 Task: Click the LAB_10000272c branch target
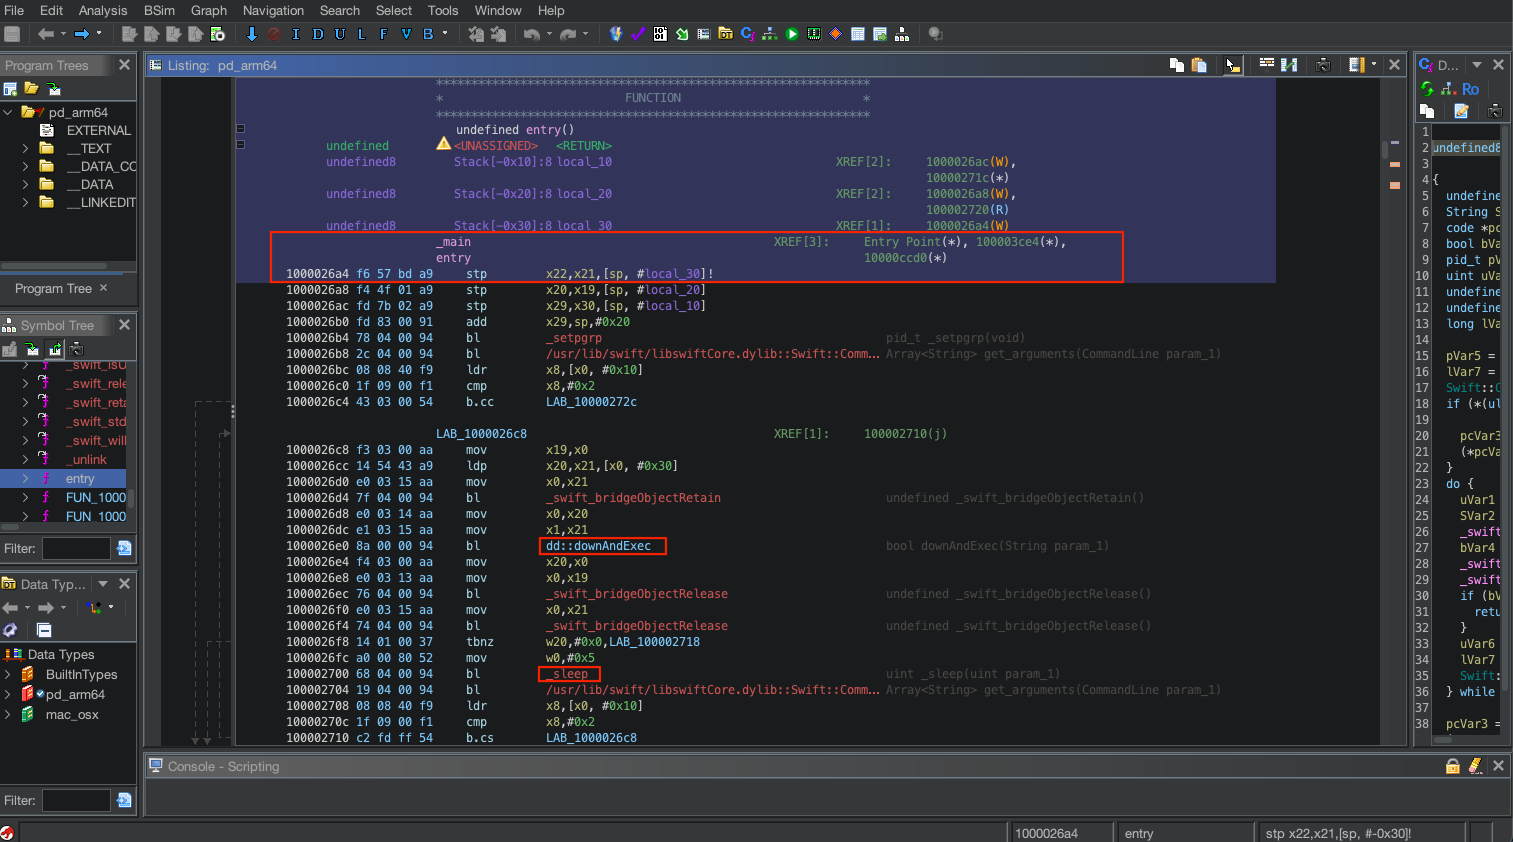point(591,402)
